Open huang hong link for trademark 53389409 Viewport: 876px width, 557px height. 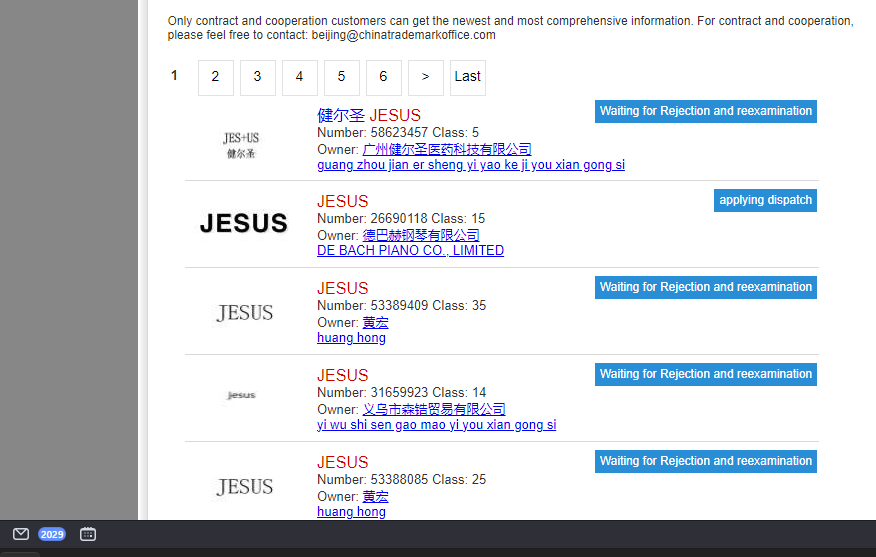point(351,338)
